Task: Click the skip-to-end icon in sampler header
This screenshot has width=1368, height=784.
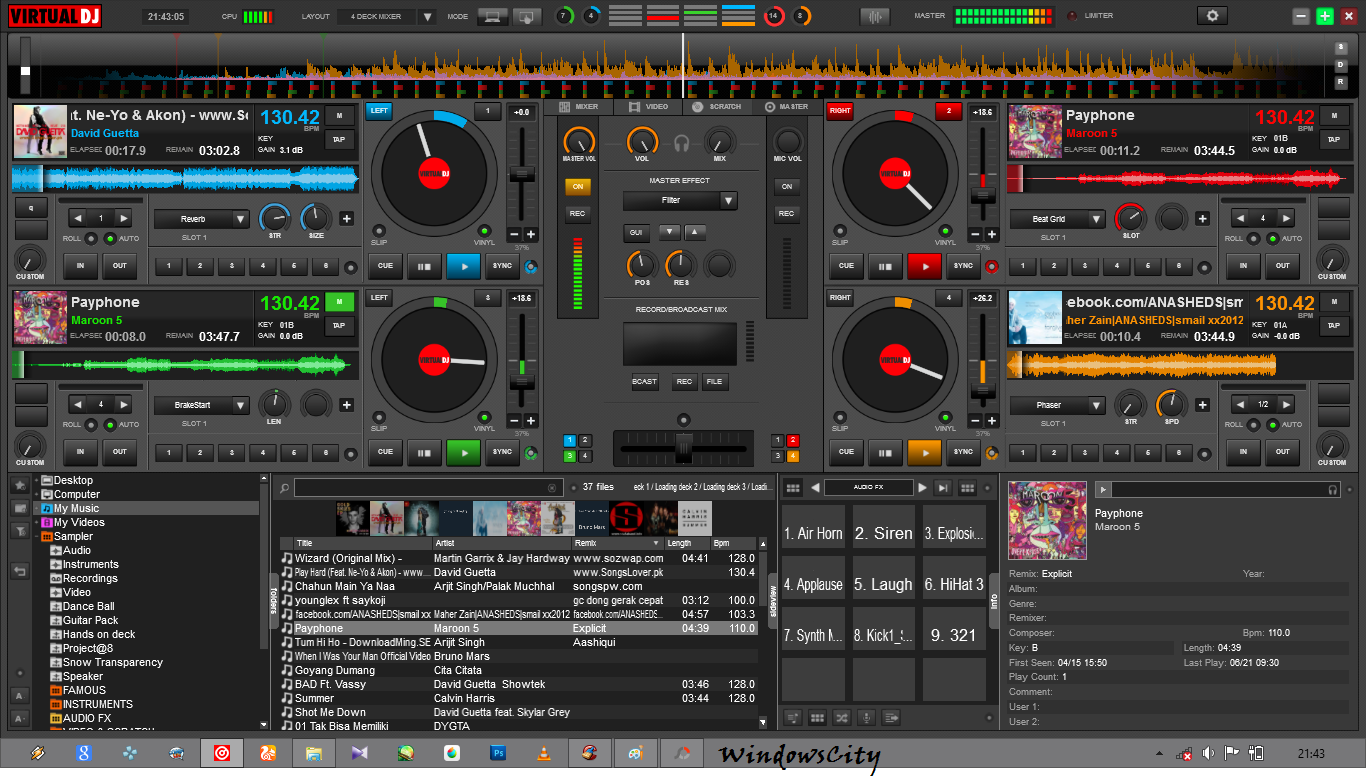Action: (x=942, y=488)
